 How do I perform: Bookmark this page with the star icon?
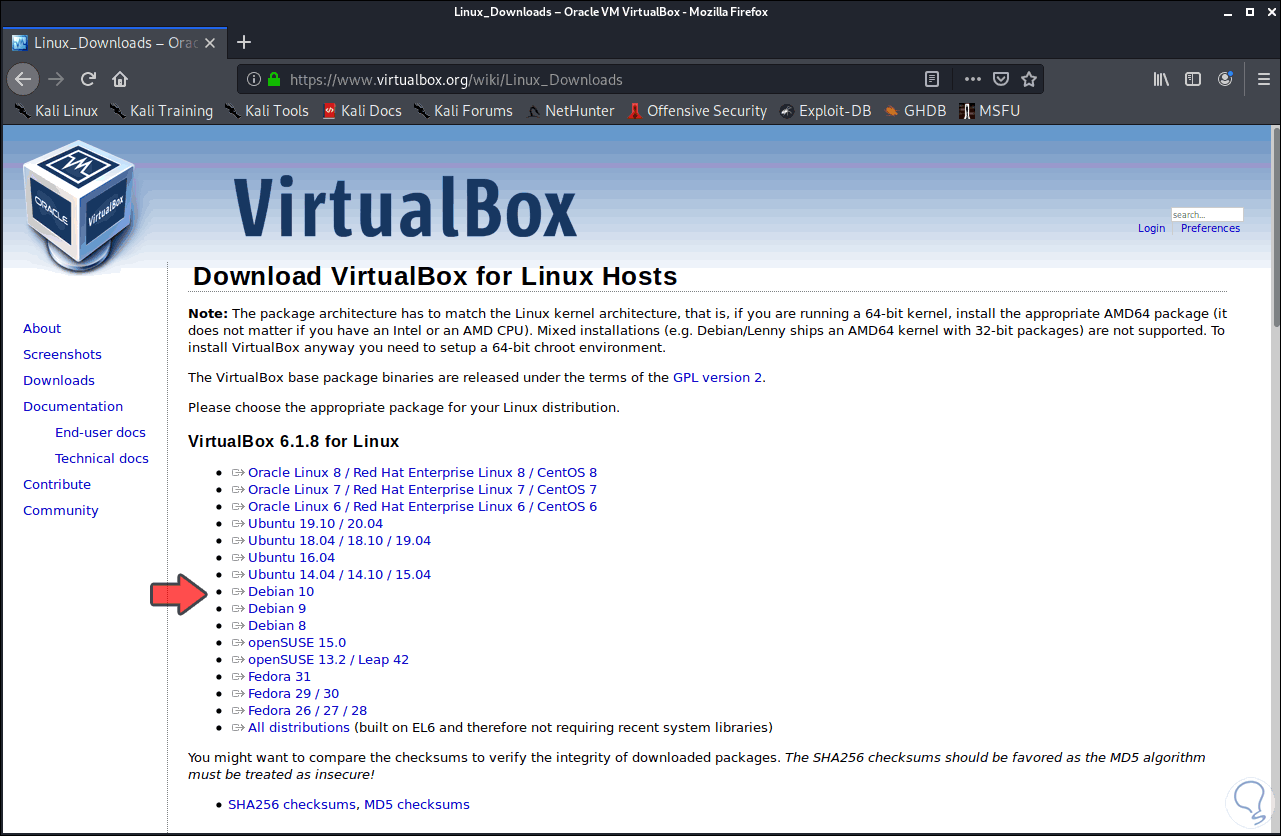point(1031,78)
